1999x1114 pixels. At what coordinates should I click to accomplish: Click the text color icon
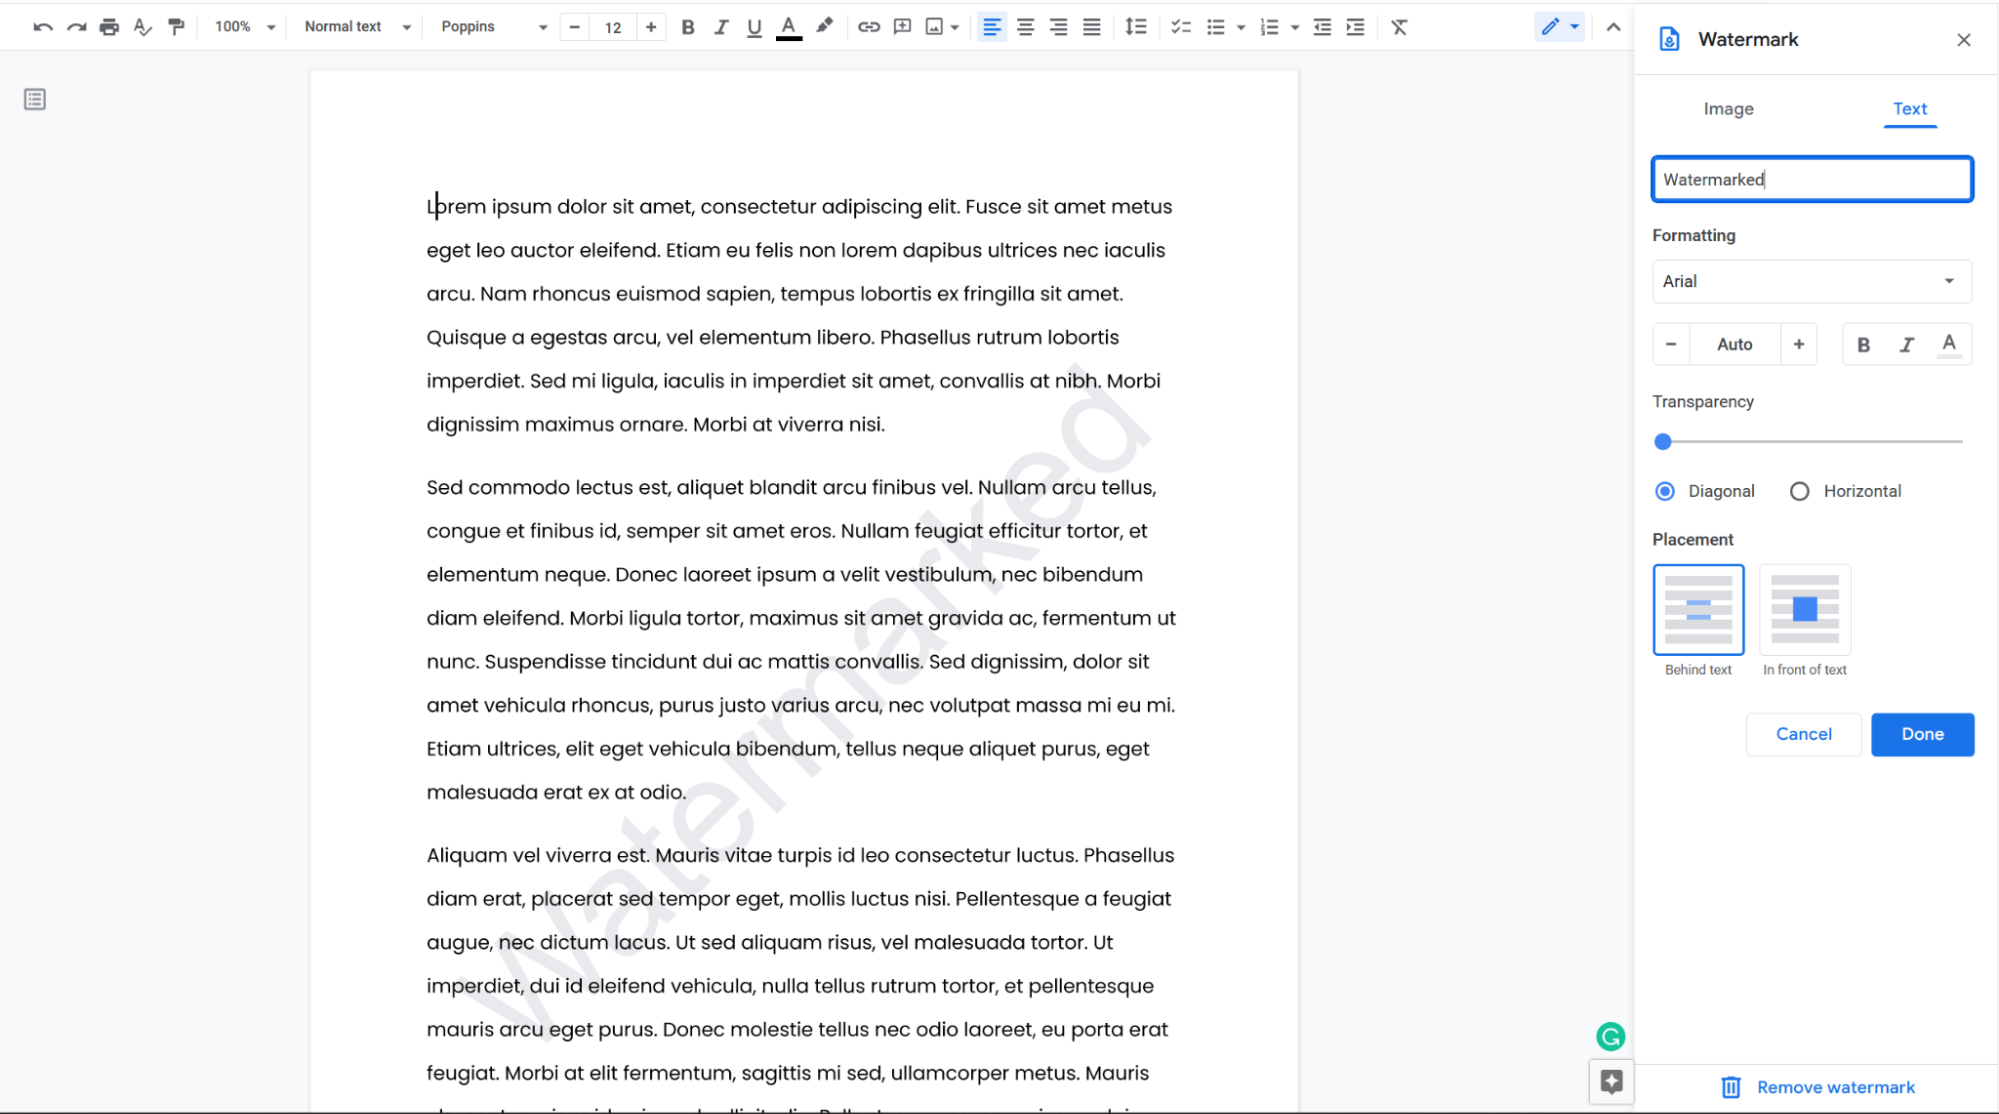[x=789, y=26]
